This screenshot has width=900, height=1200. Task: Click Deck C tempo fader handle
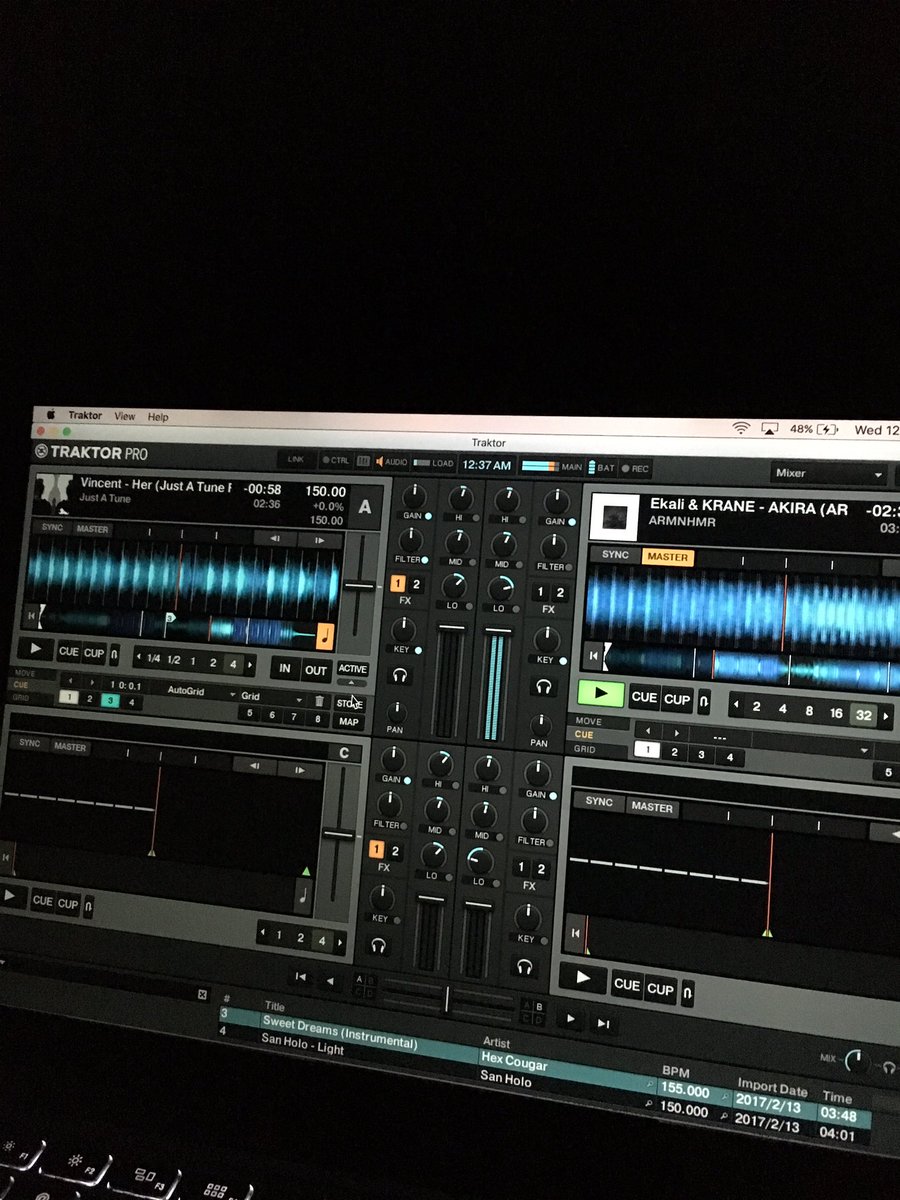(338, 834)
